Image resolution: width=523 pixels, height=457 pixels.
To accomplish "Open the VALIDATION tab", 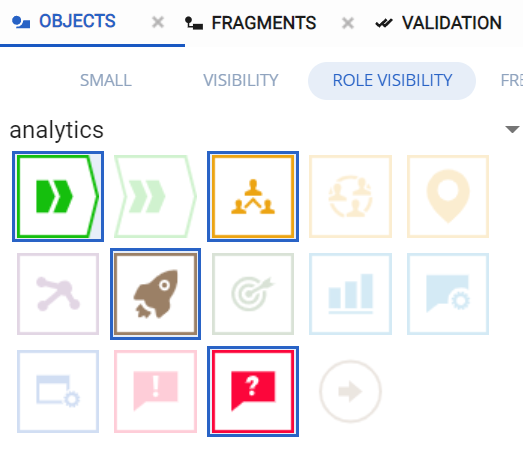I will pos(438,23).
